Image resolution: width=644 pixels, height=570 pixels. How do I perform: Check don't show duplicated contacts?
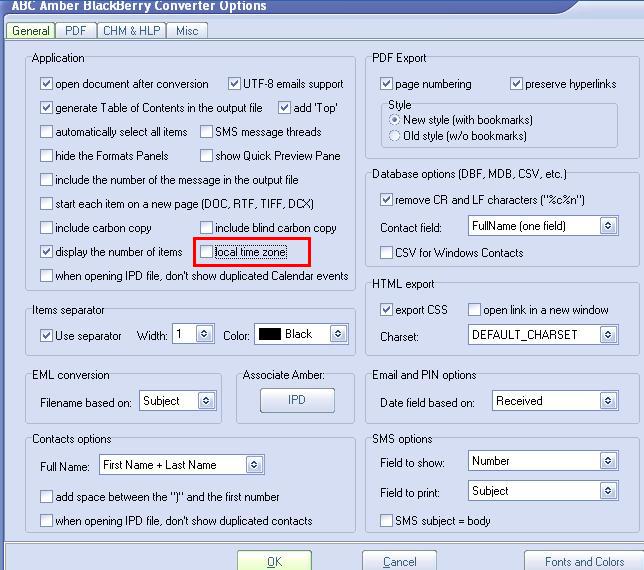tap(46, 521)
